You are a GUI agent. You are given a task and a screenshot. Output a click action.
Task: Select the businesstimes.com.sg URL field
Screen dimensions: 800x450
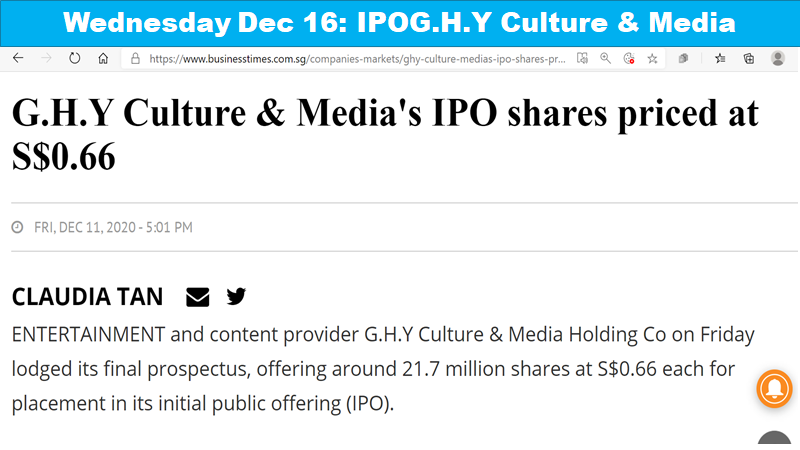(x=357, y=59)
